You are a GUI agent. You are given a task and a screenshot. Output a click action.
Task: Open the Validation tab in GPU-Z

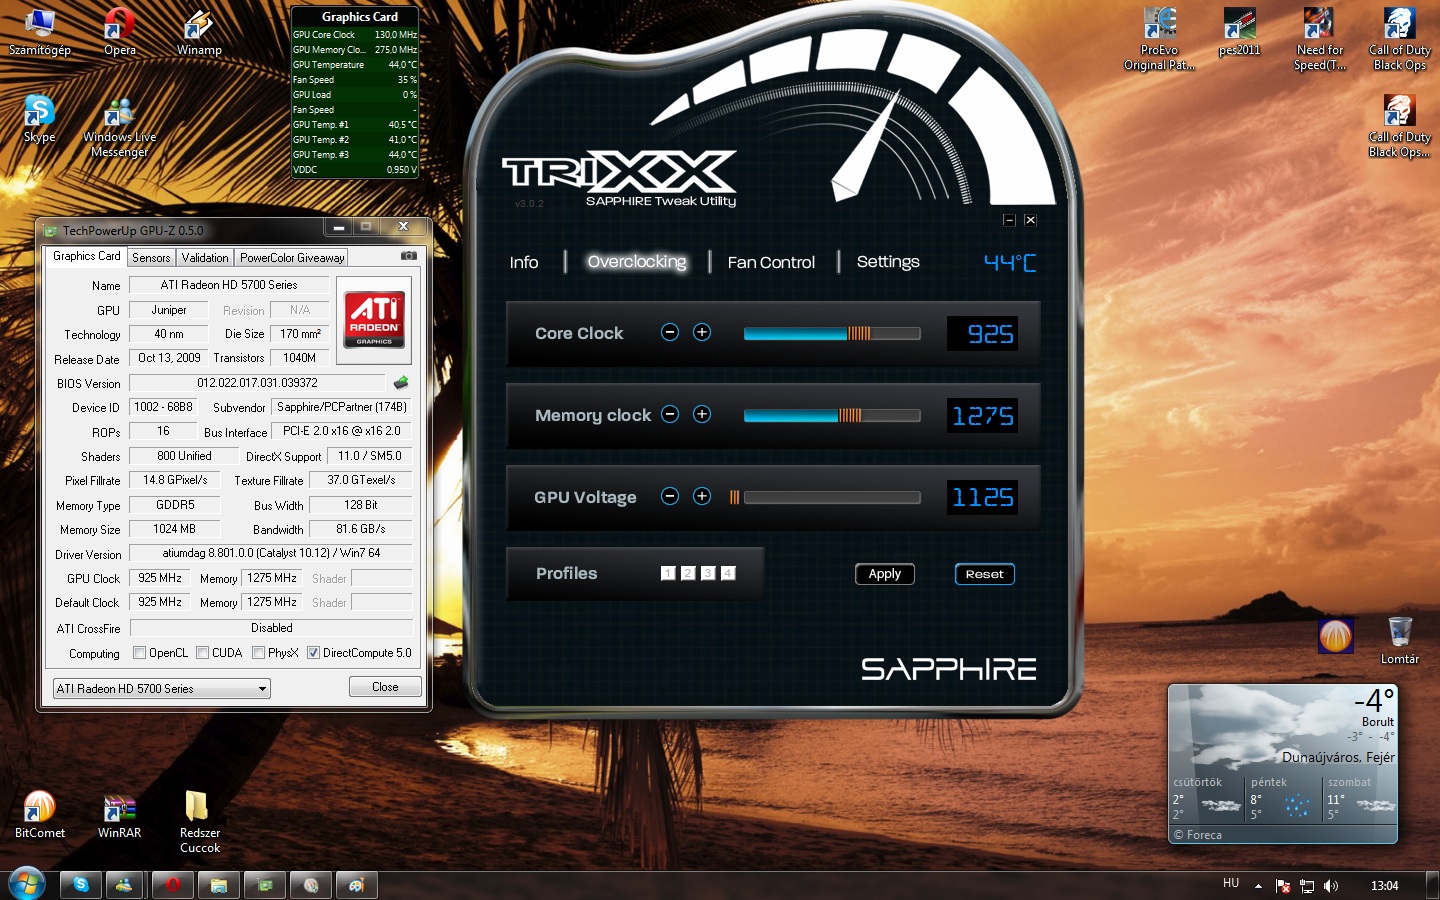[205, 257]
